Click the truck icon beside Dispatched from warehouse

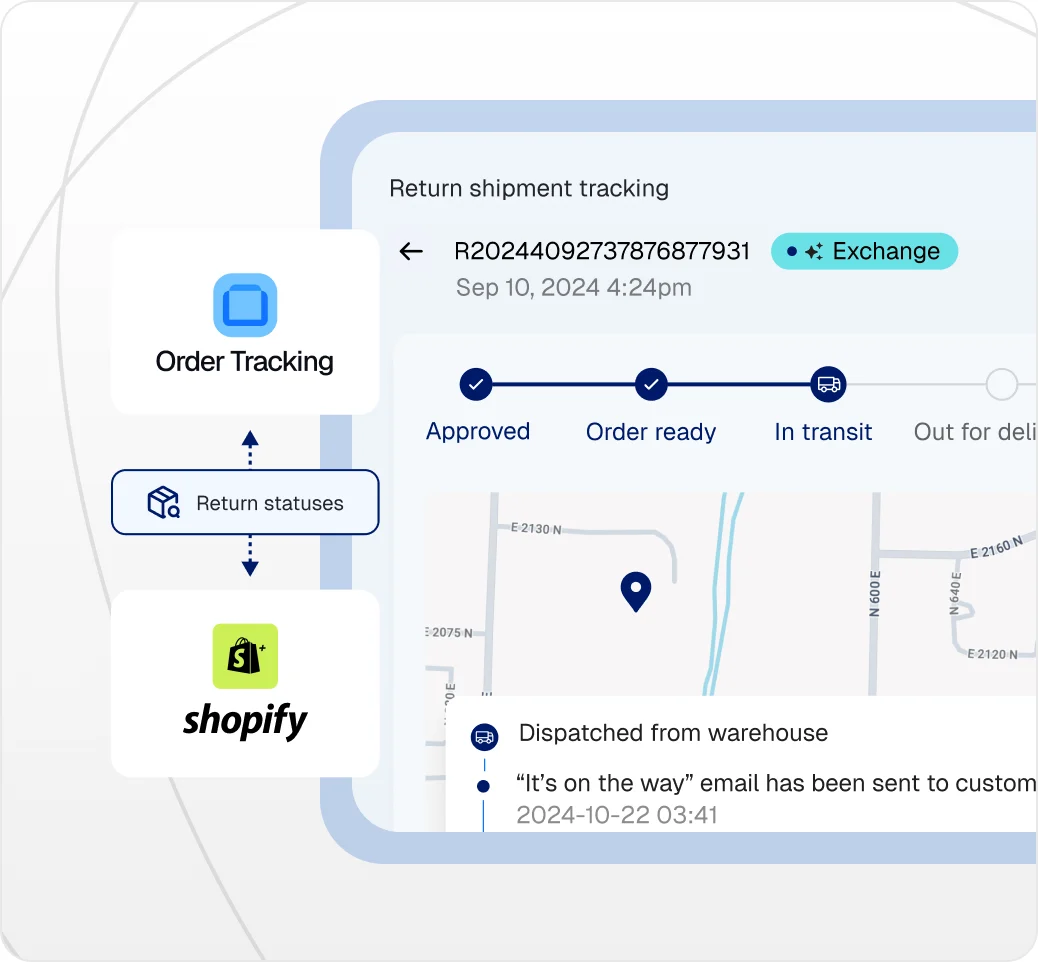tap(485, 737)
